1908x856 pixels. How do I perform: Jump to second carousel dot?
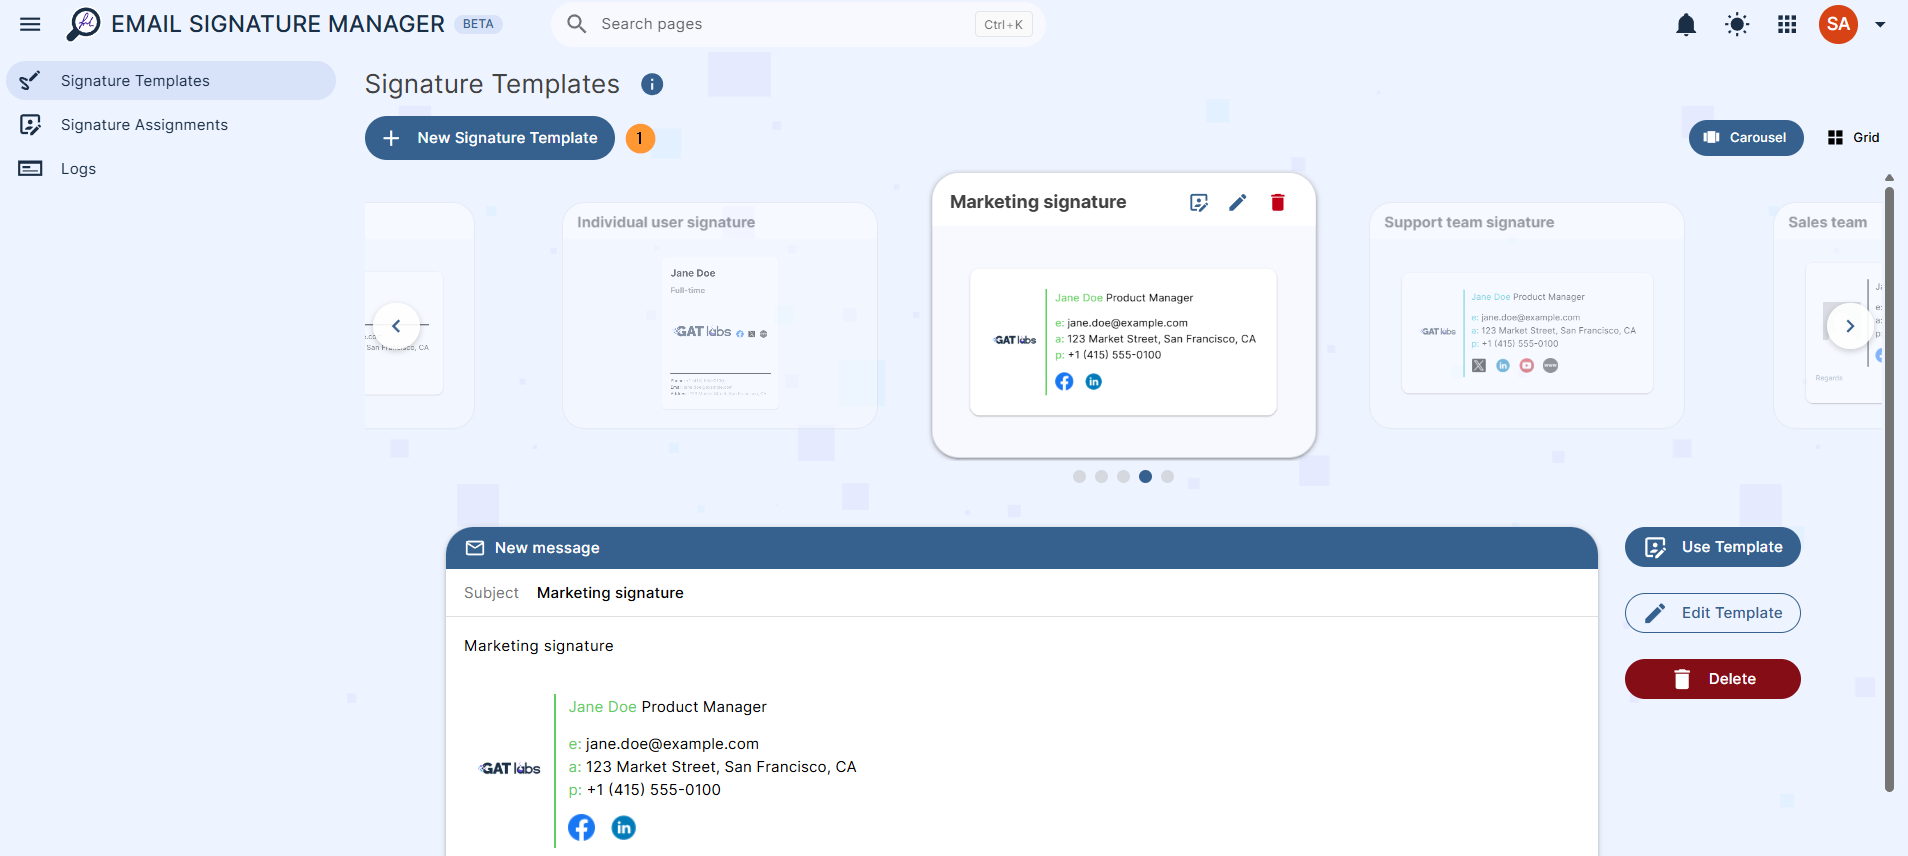1101,477
